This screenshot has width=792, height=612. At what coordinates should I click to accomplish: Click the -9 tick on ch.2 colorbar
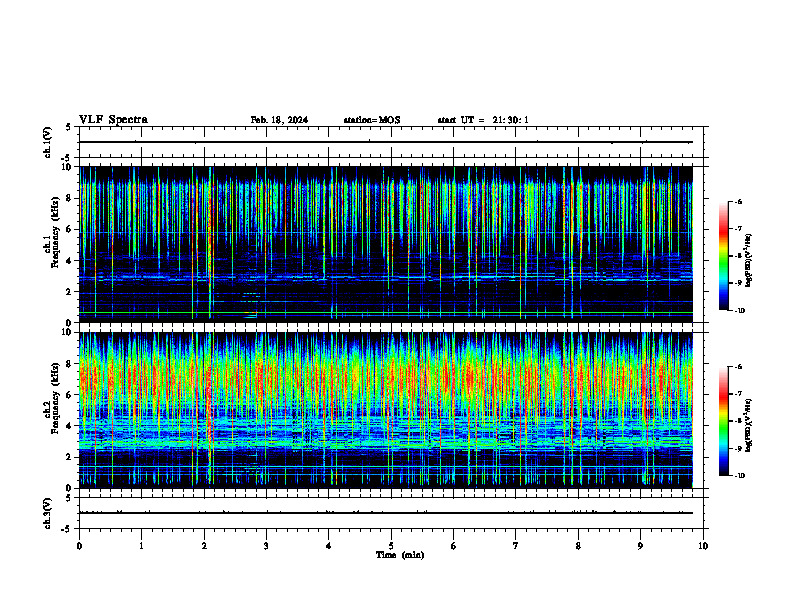click(x=739, y=448)
